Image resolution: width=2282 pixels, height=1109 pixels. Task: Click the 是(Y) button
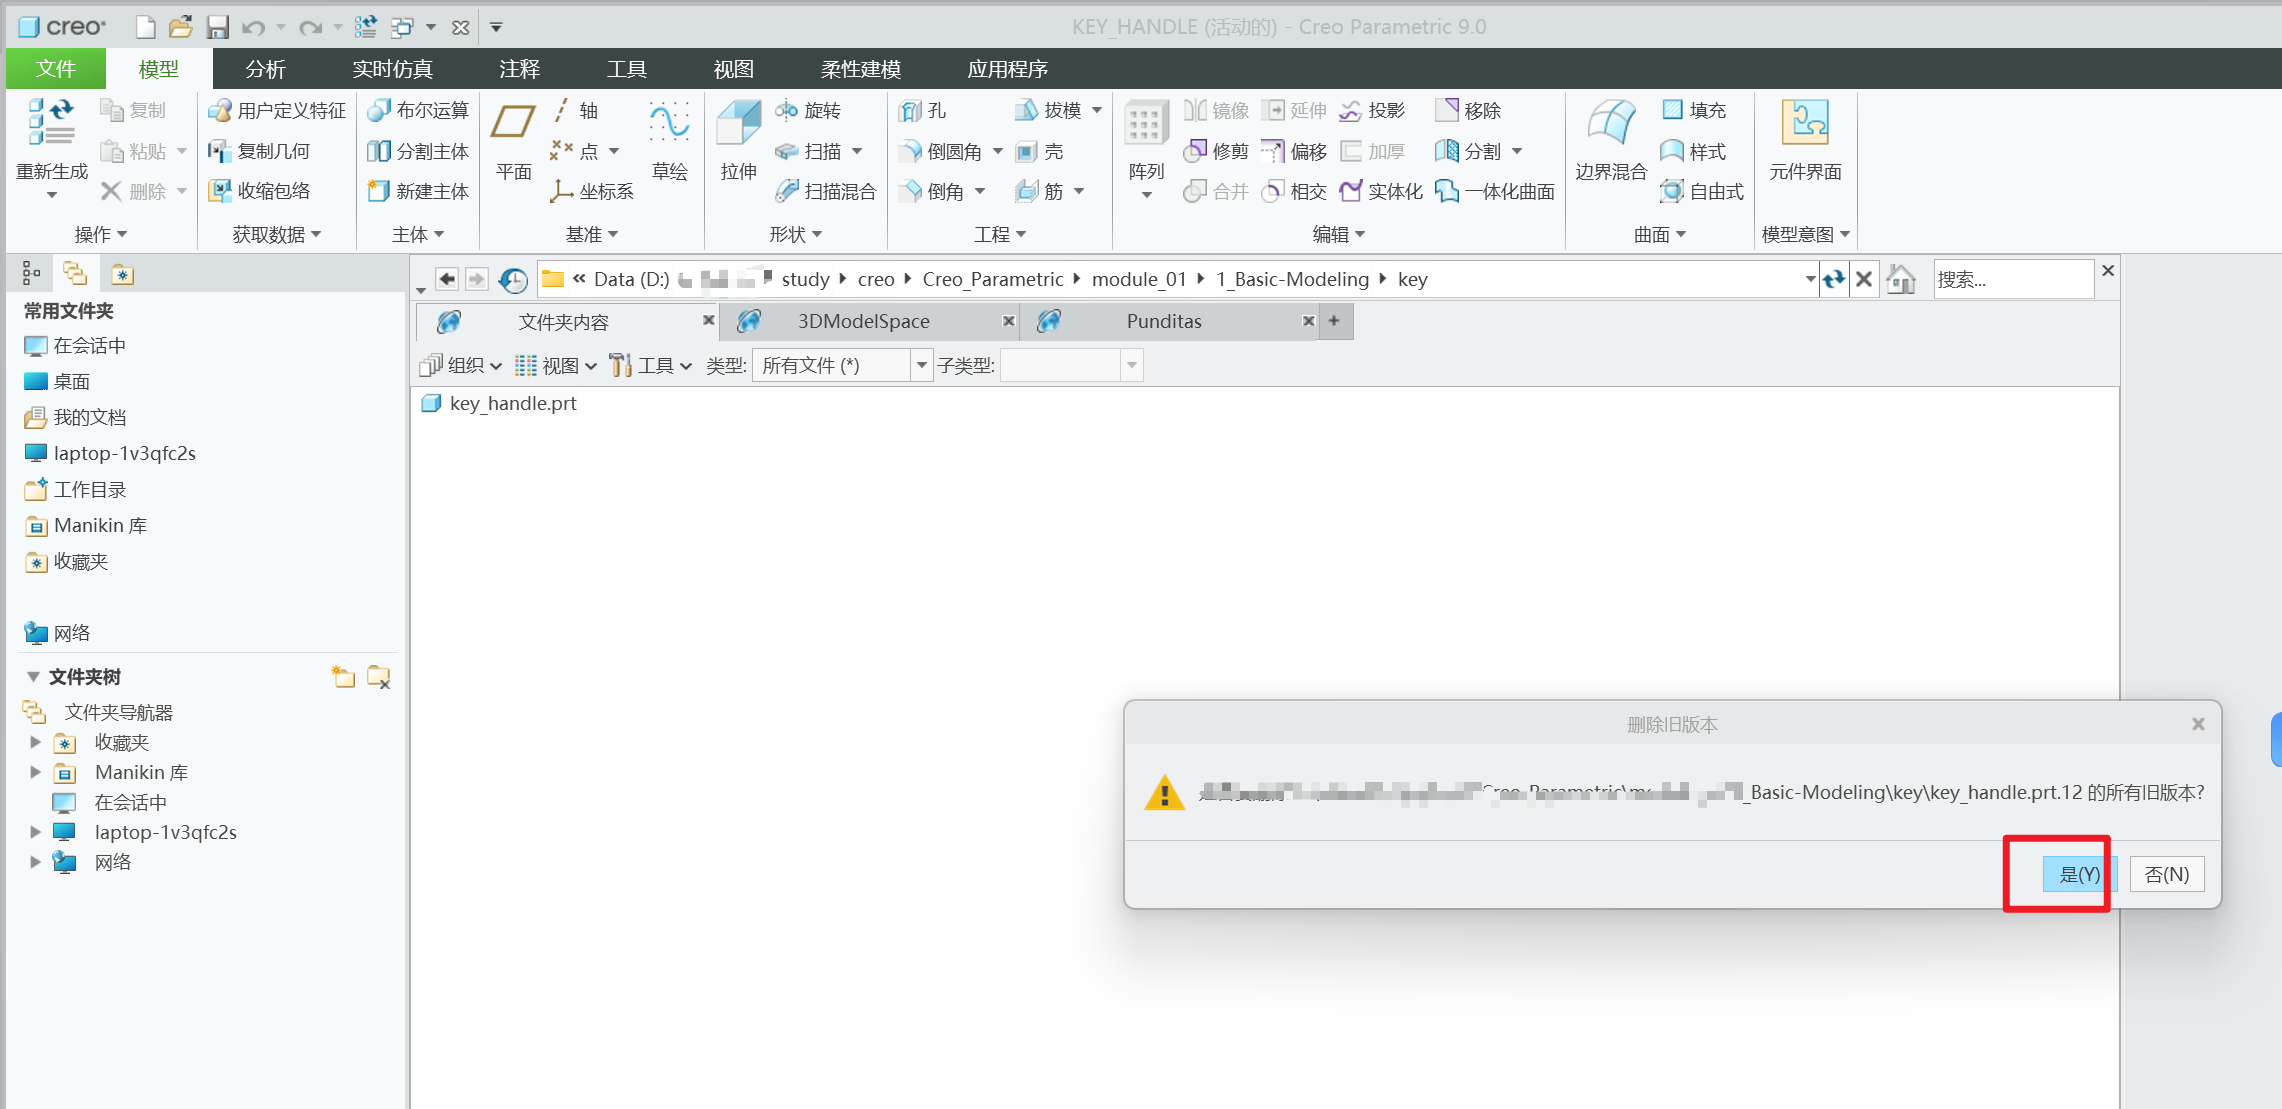coord(2078,875)
